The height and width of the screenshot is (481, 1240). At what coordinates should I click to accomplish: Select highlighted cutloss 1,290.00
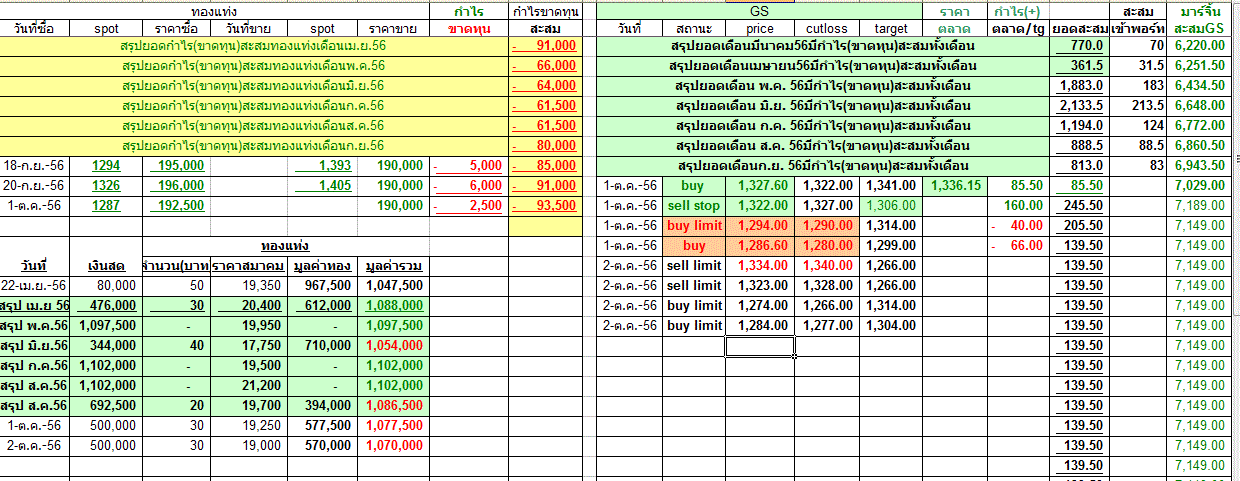827,226
